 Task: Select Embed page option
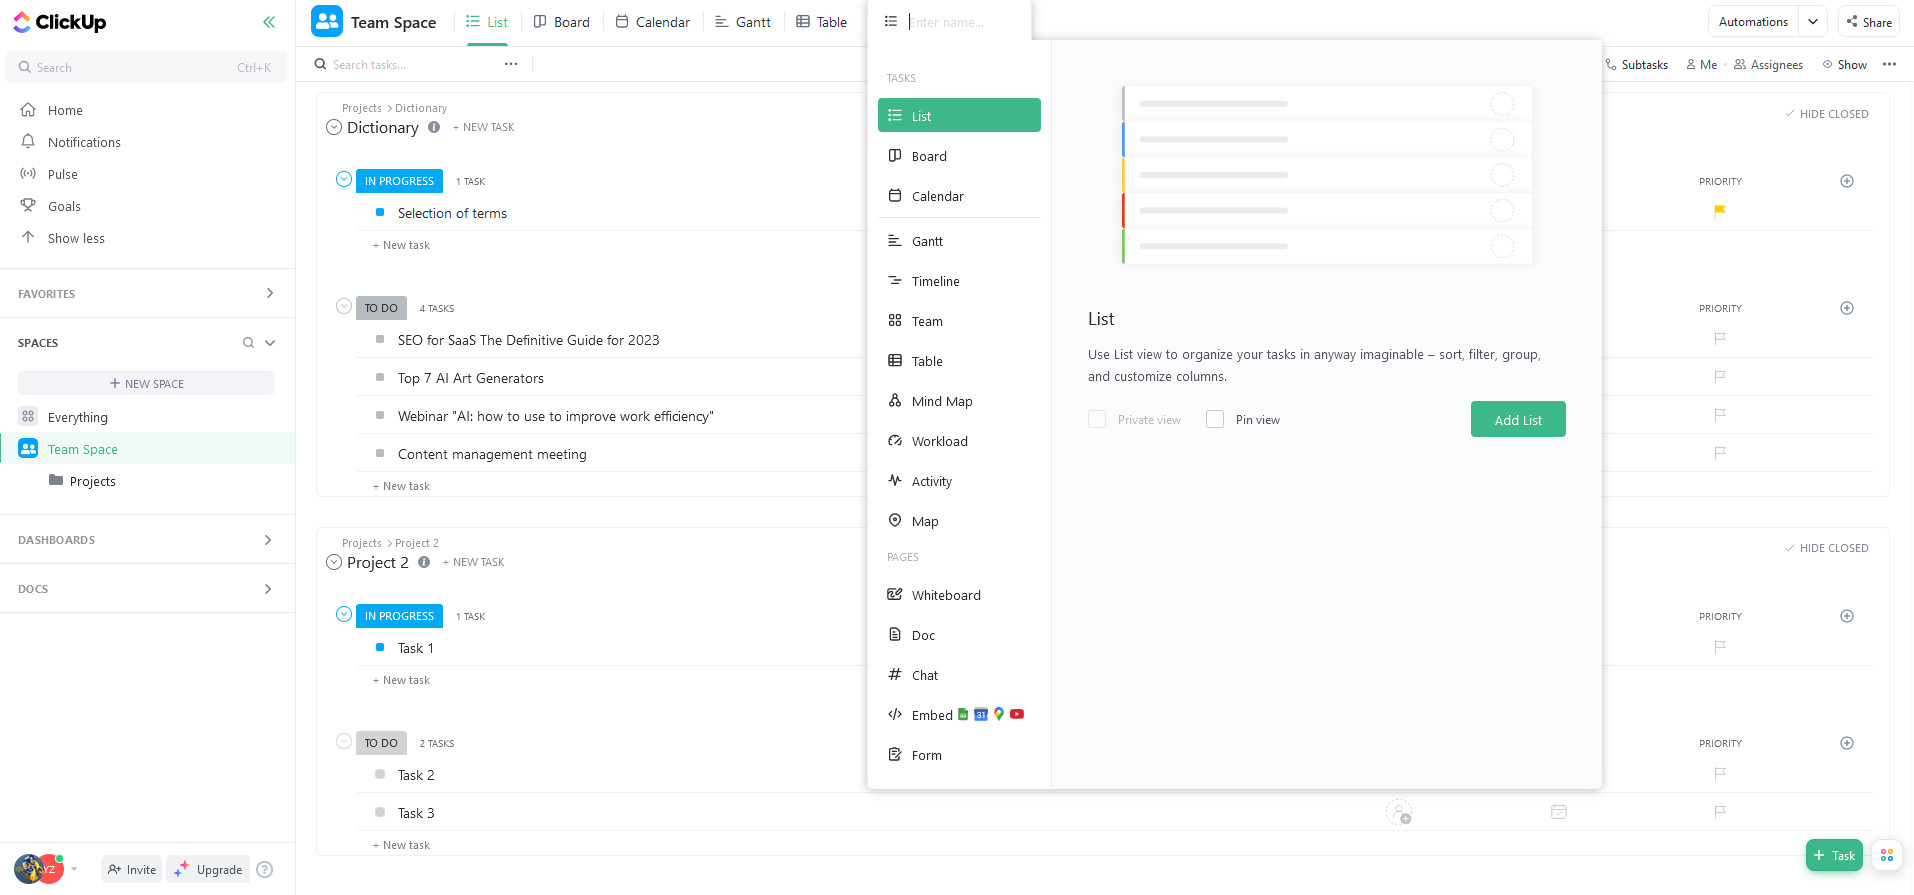(x=959, y=715)
